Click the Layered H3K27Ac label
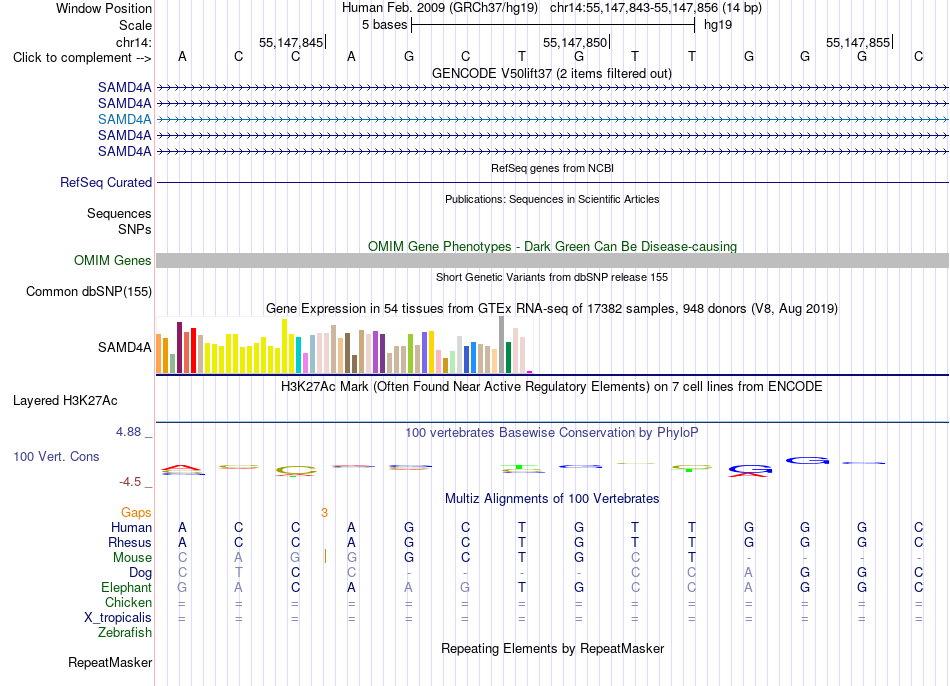Image resolution: width=950 pixels, height=686 pixels. coord(65,401)
